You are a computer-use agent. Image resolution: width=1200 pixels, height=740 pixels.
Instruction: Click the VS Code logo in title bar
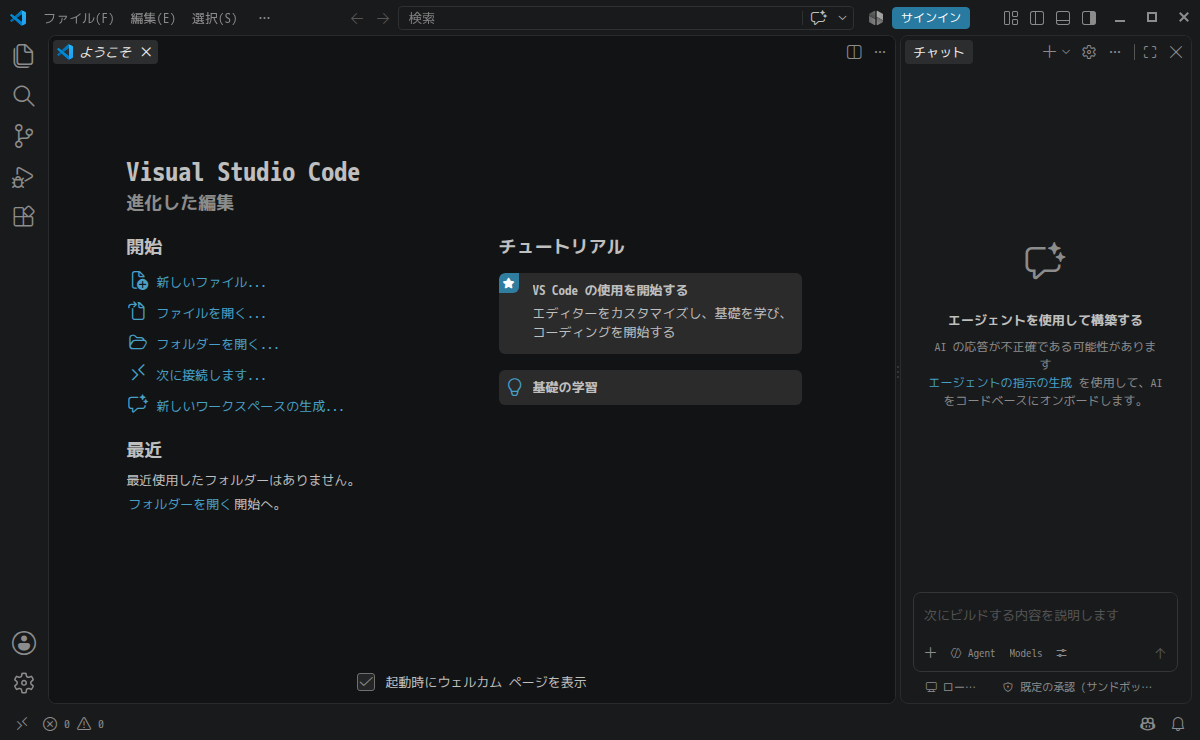click(x=18, y=18)
